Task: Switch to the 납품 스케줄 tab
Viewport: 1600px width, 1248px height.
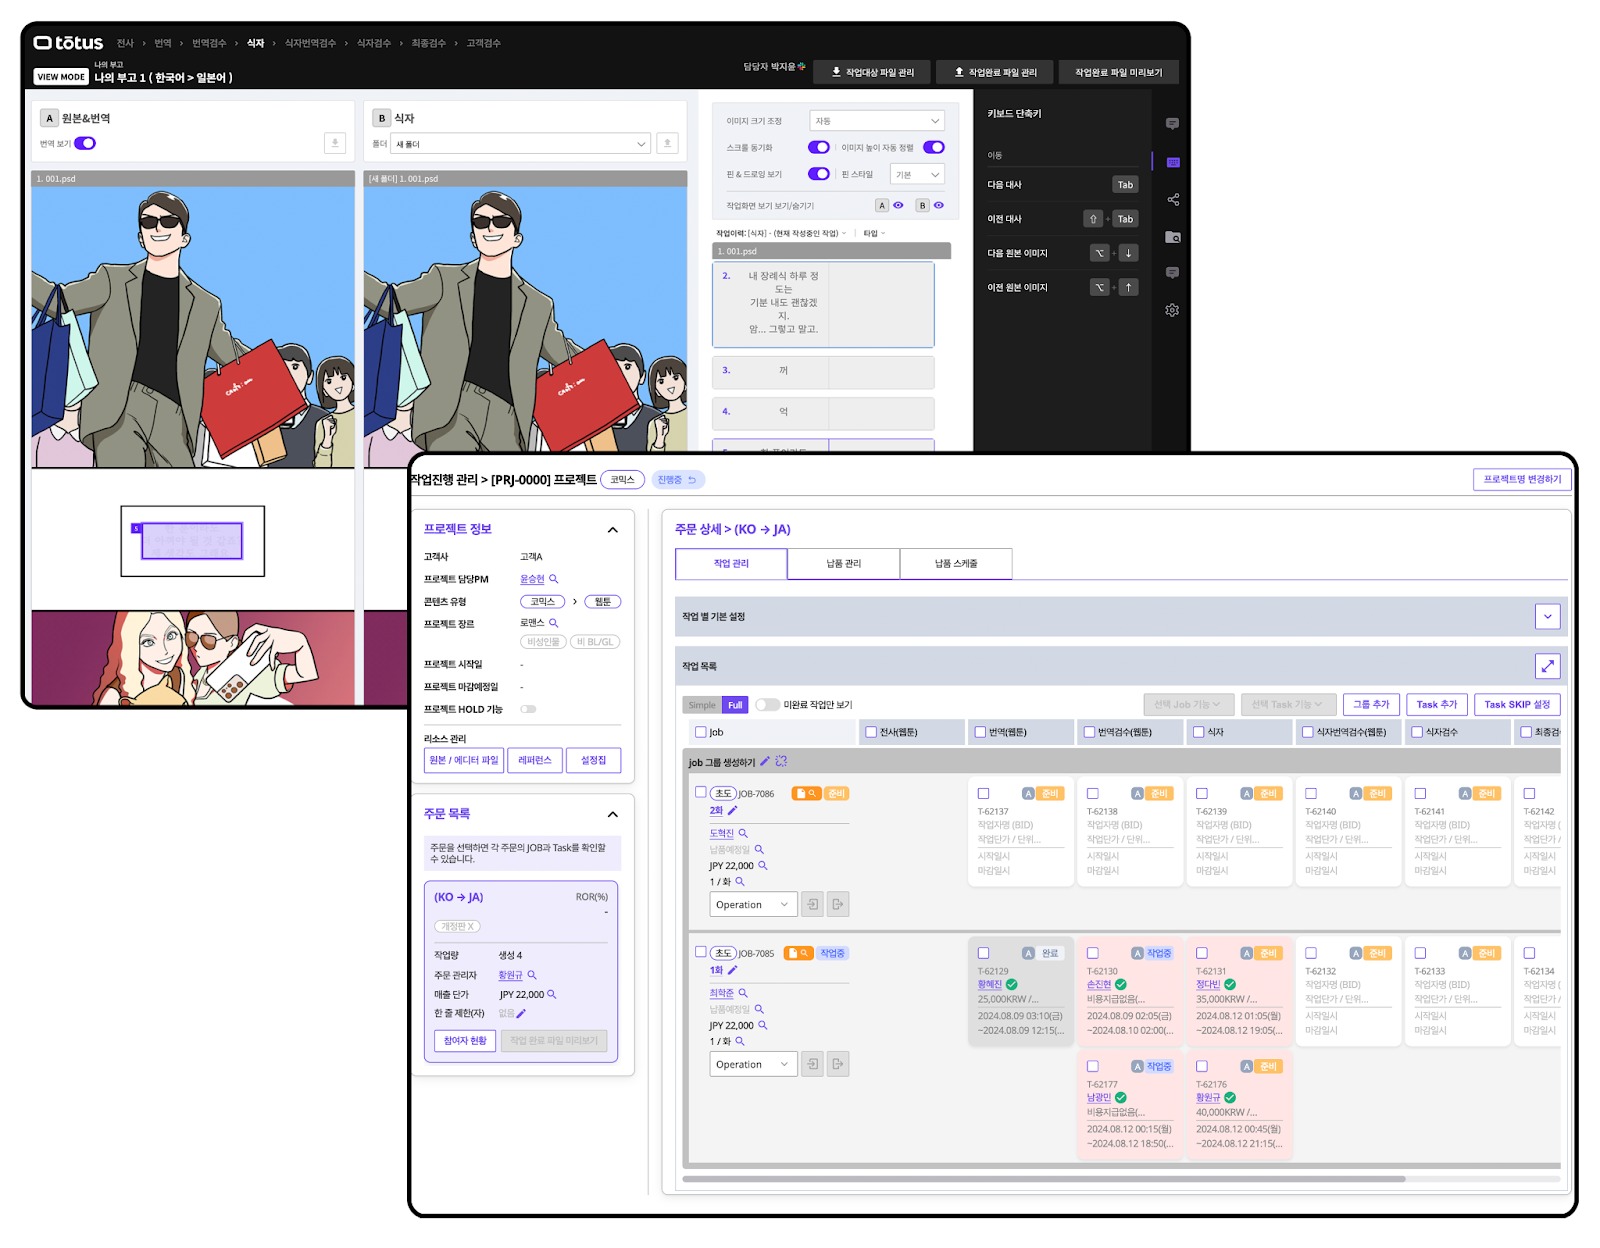Action: coord(956,564)
